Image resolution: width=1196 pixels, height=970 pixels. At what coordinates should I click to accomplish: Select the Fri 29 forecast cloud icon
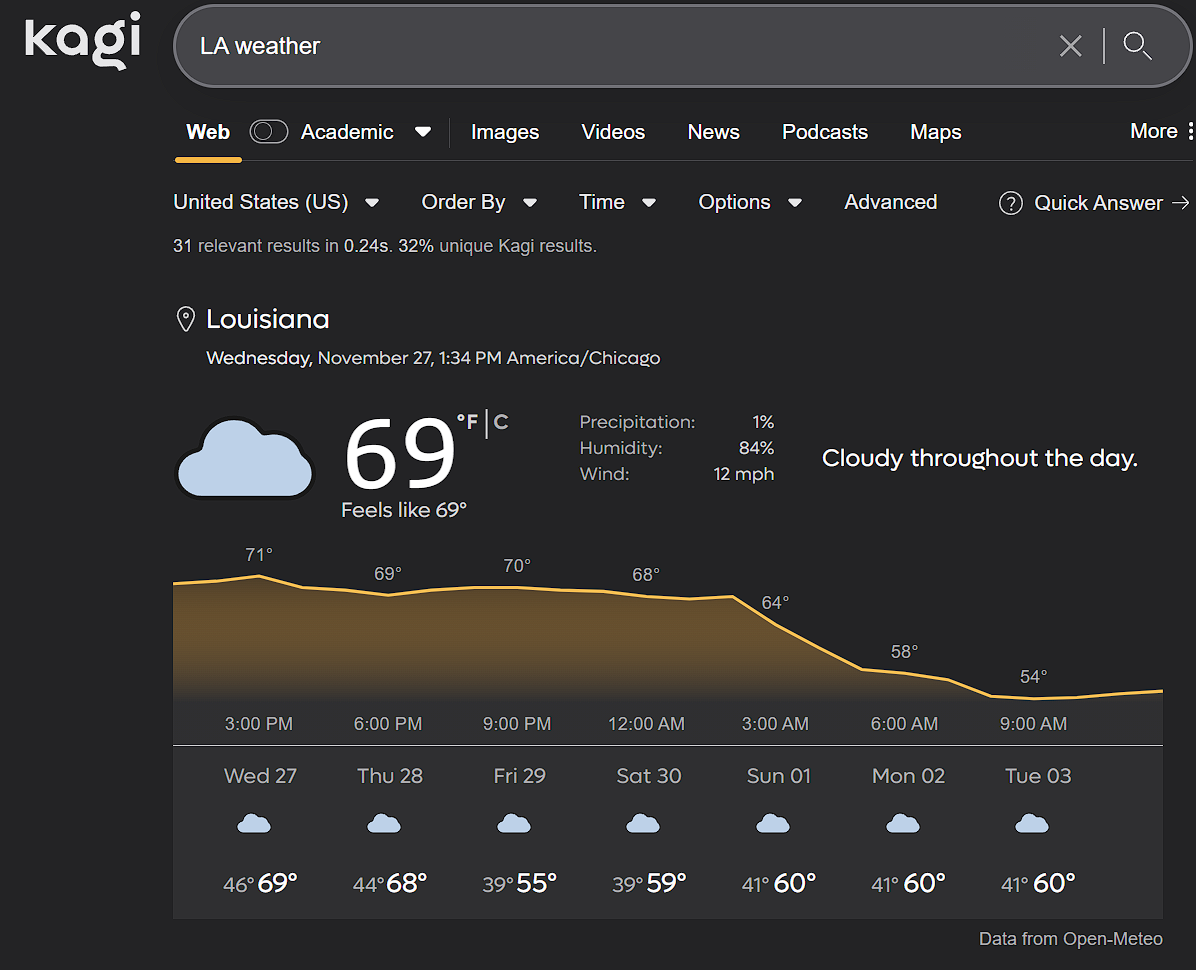(x=514, y=824)
